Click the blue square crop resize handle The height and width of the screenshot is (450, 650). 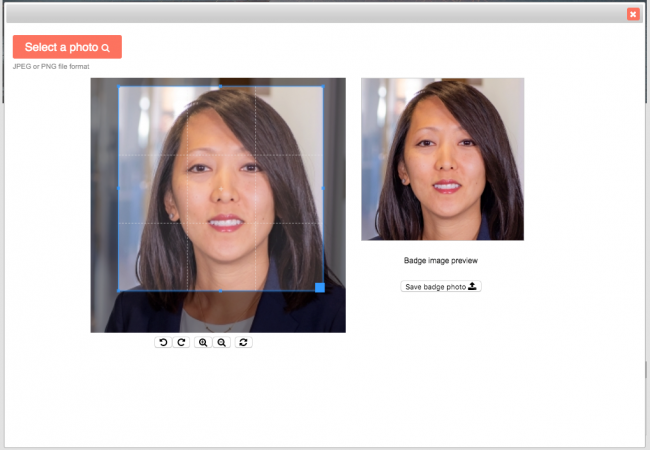click(320, 288)
